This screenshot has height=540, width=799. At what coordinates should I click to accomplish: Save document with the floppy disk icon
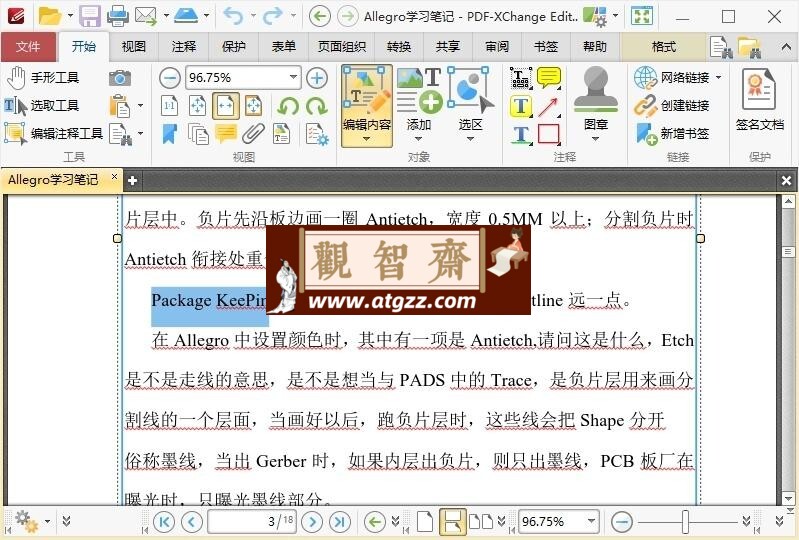pyautogui.click(x=89, y=16)
